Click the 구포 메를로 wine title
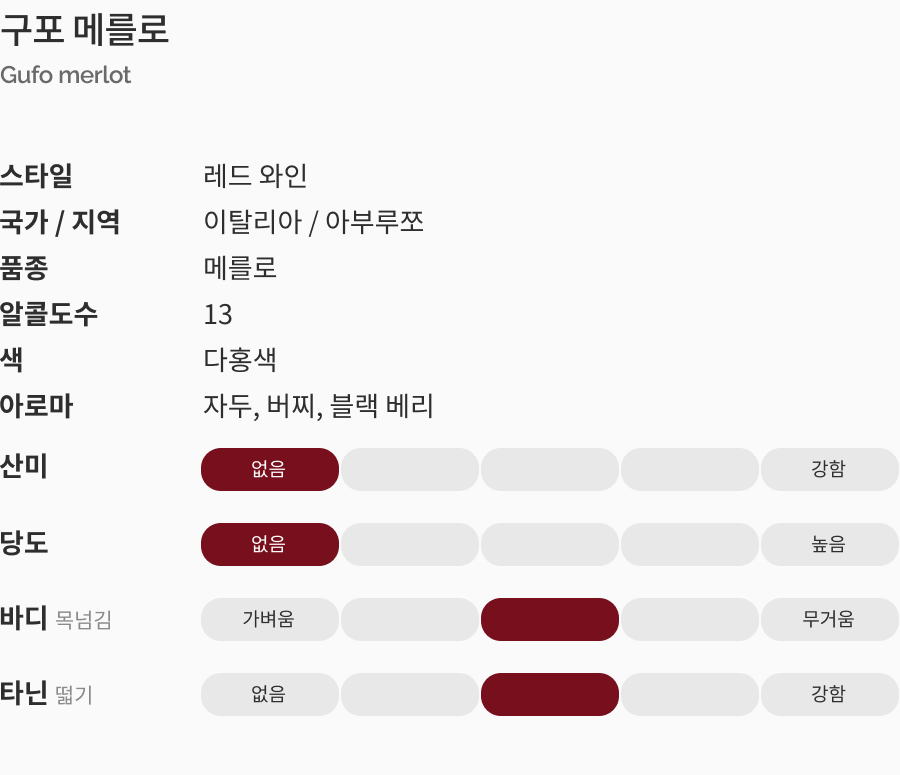 tap(85, 30)
